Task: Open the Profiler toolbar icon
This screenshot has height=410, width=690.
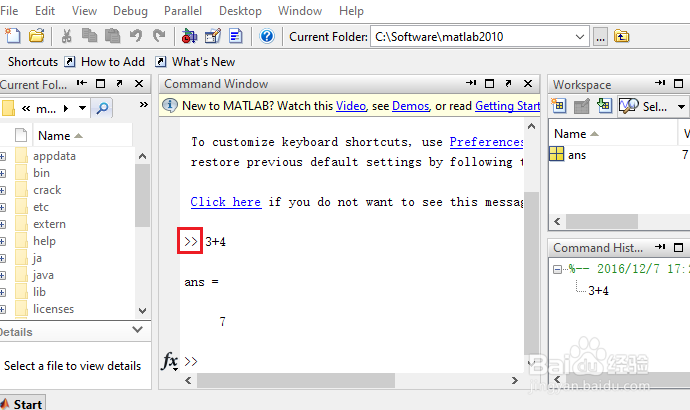Action: (236, 36)
